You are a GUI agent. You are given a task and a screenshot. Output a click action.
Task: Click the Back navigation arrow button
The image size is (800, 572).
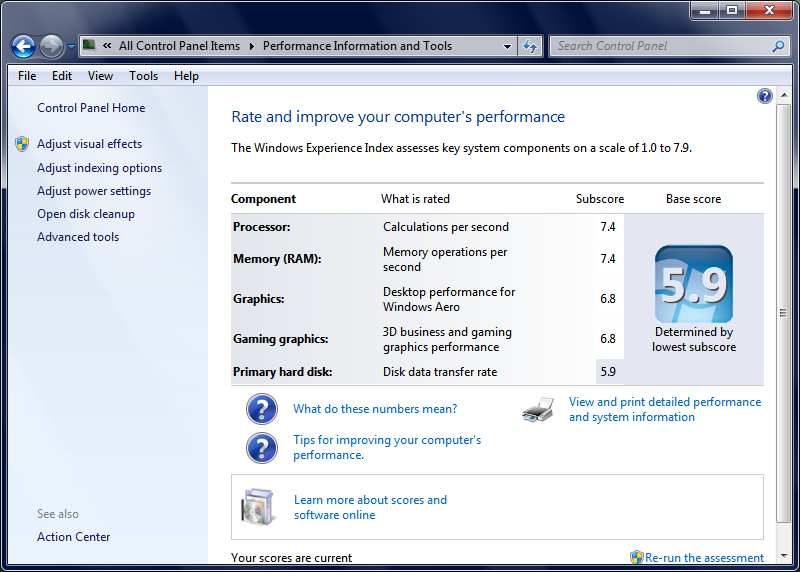click(x=23, y=46)
